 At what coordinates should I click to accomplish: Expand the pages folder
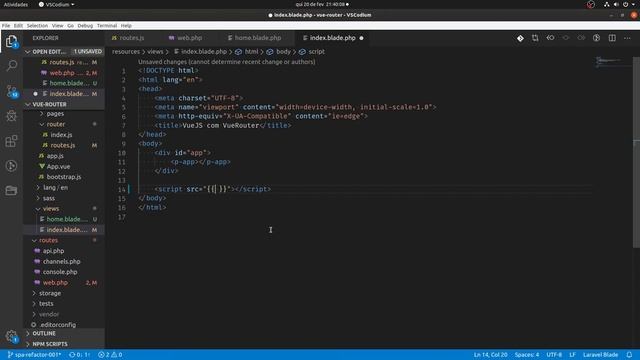(x=55, y=113)
